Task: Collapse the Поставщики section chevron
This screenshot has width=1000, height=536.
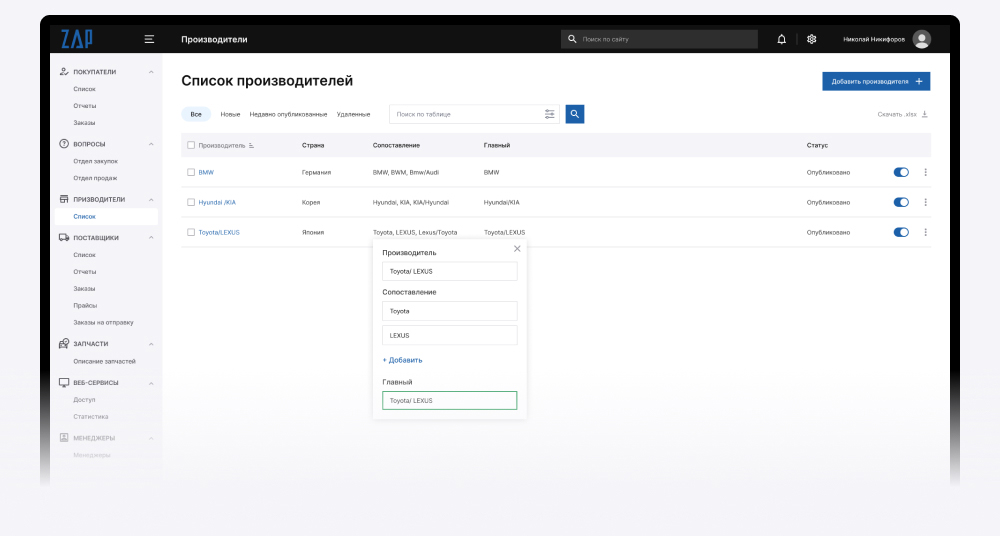Action: [151, 238]
